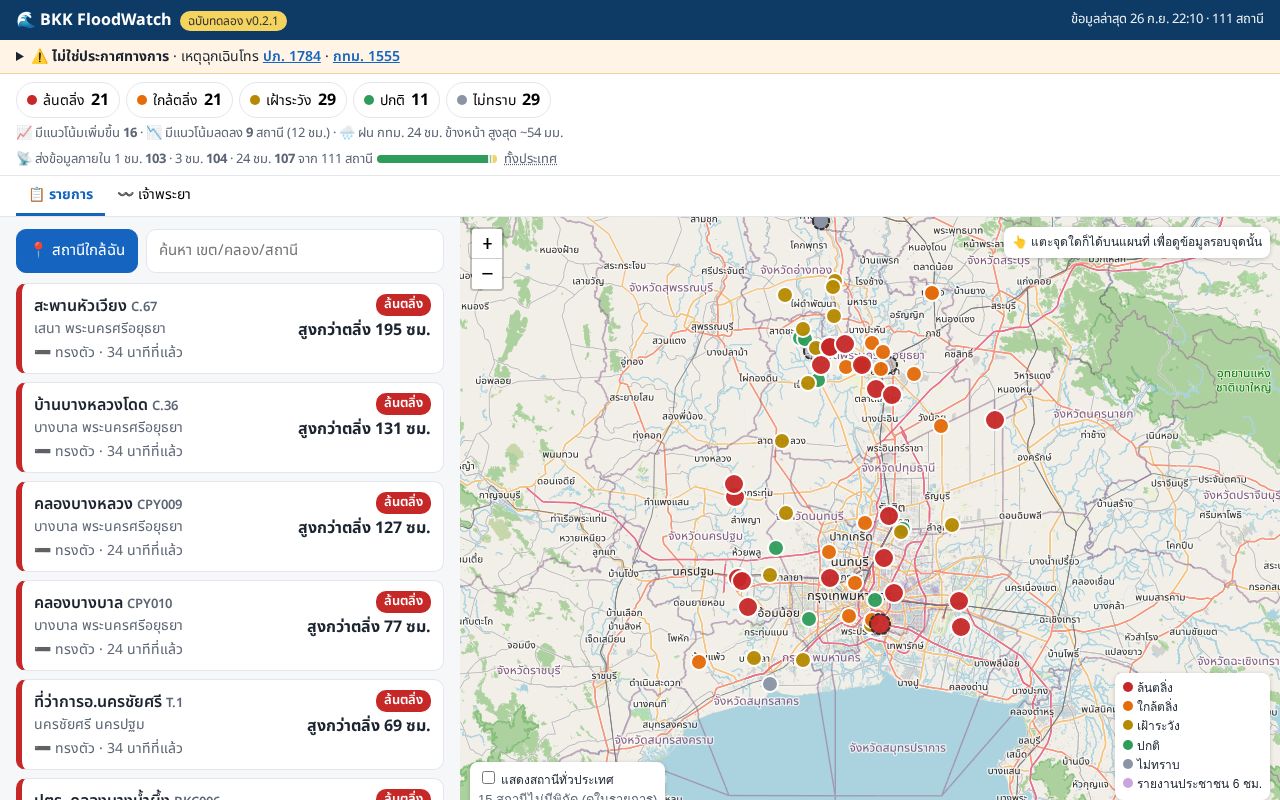Click the isolated red marker near องครักษ์
Screen dimensions: 1280x800
(x=995, y=420)
